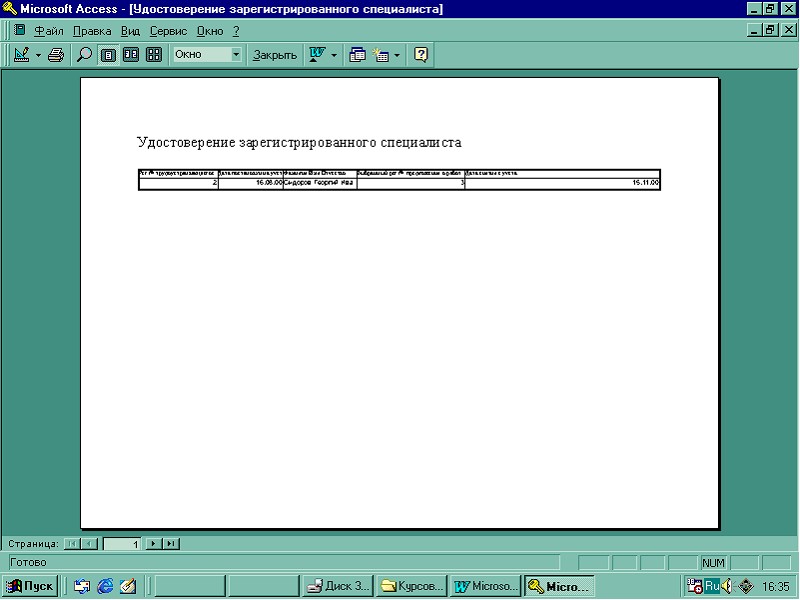
Task: Click the page number field showing 1
Action: click(122, 544)
